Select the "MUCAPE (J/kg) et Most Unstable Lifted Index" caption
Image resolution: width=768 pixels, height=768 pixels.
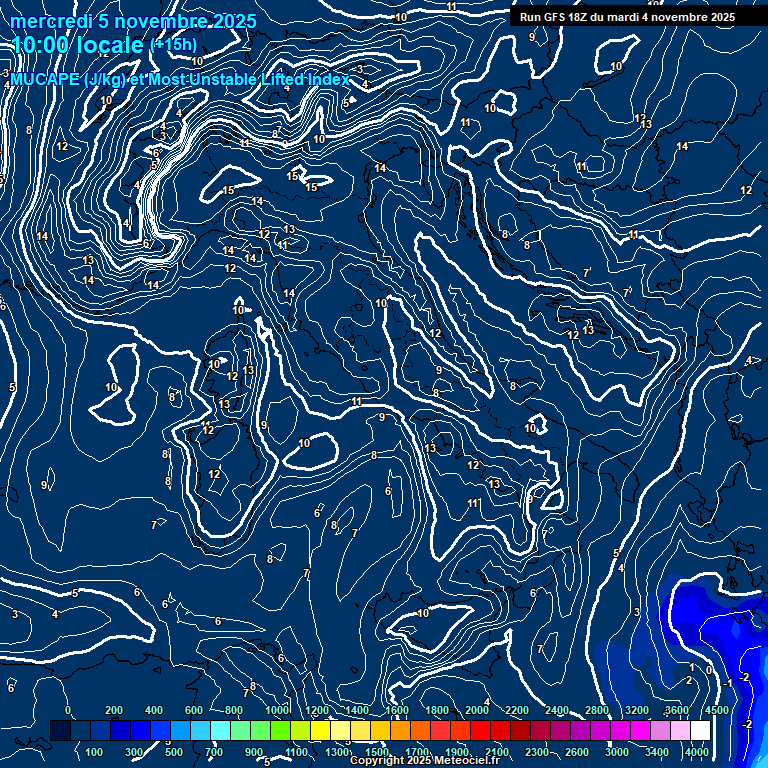coord(180,79)
